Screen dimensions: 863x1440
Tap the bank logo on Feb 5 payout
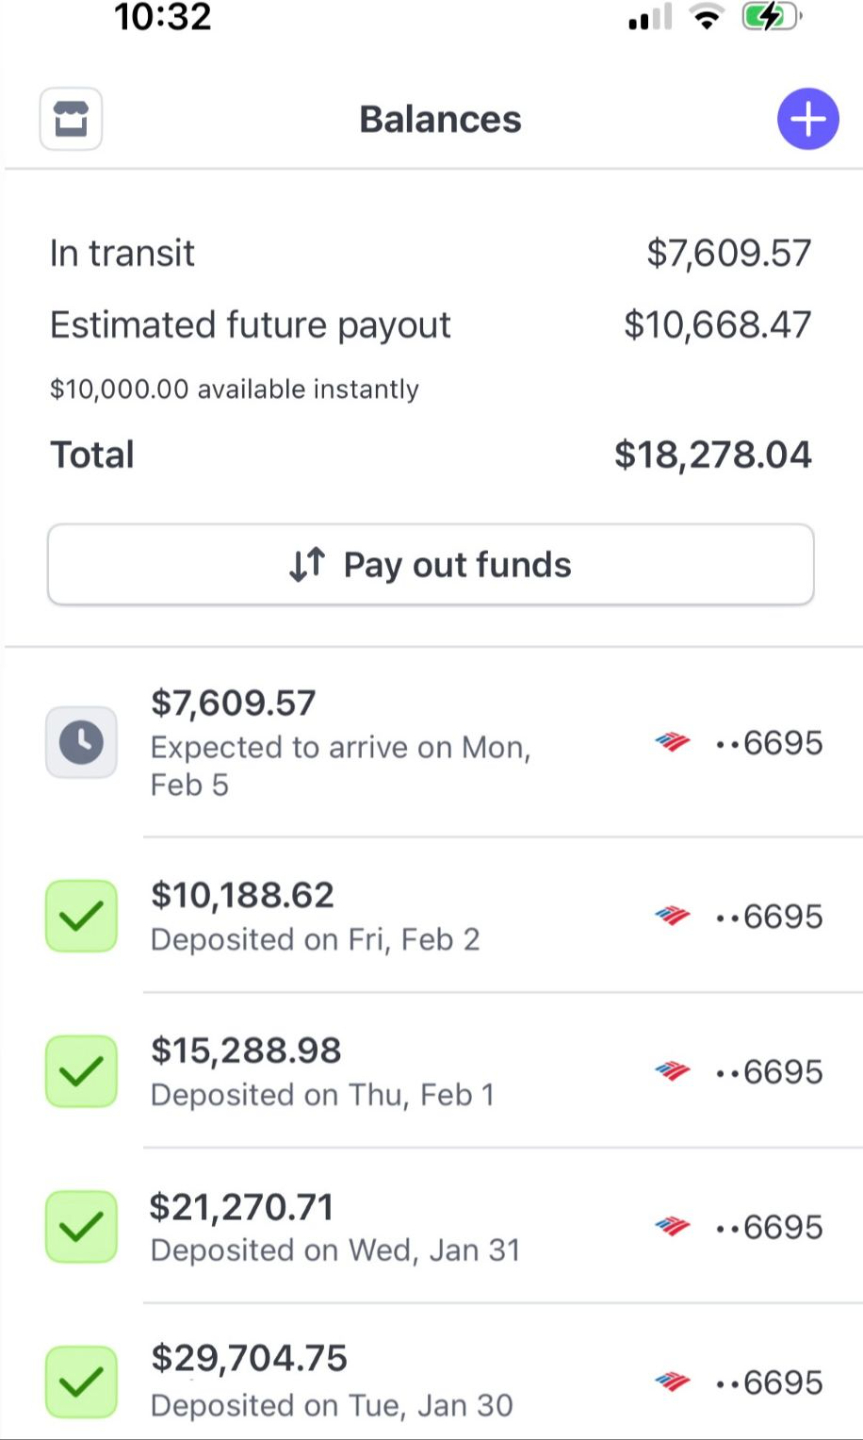(x=672, y=742)
